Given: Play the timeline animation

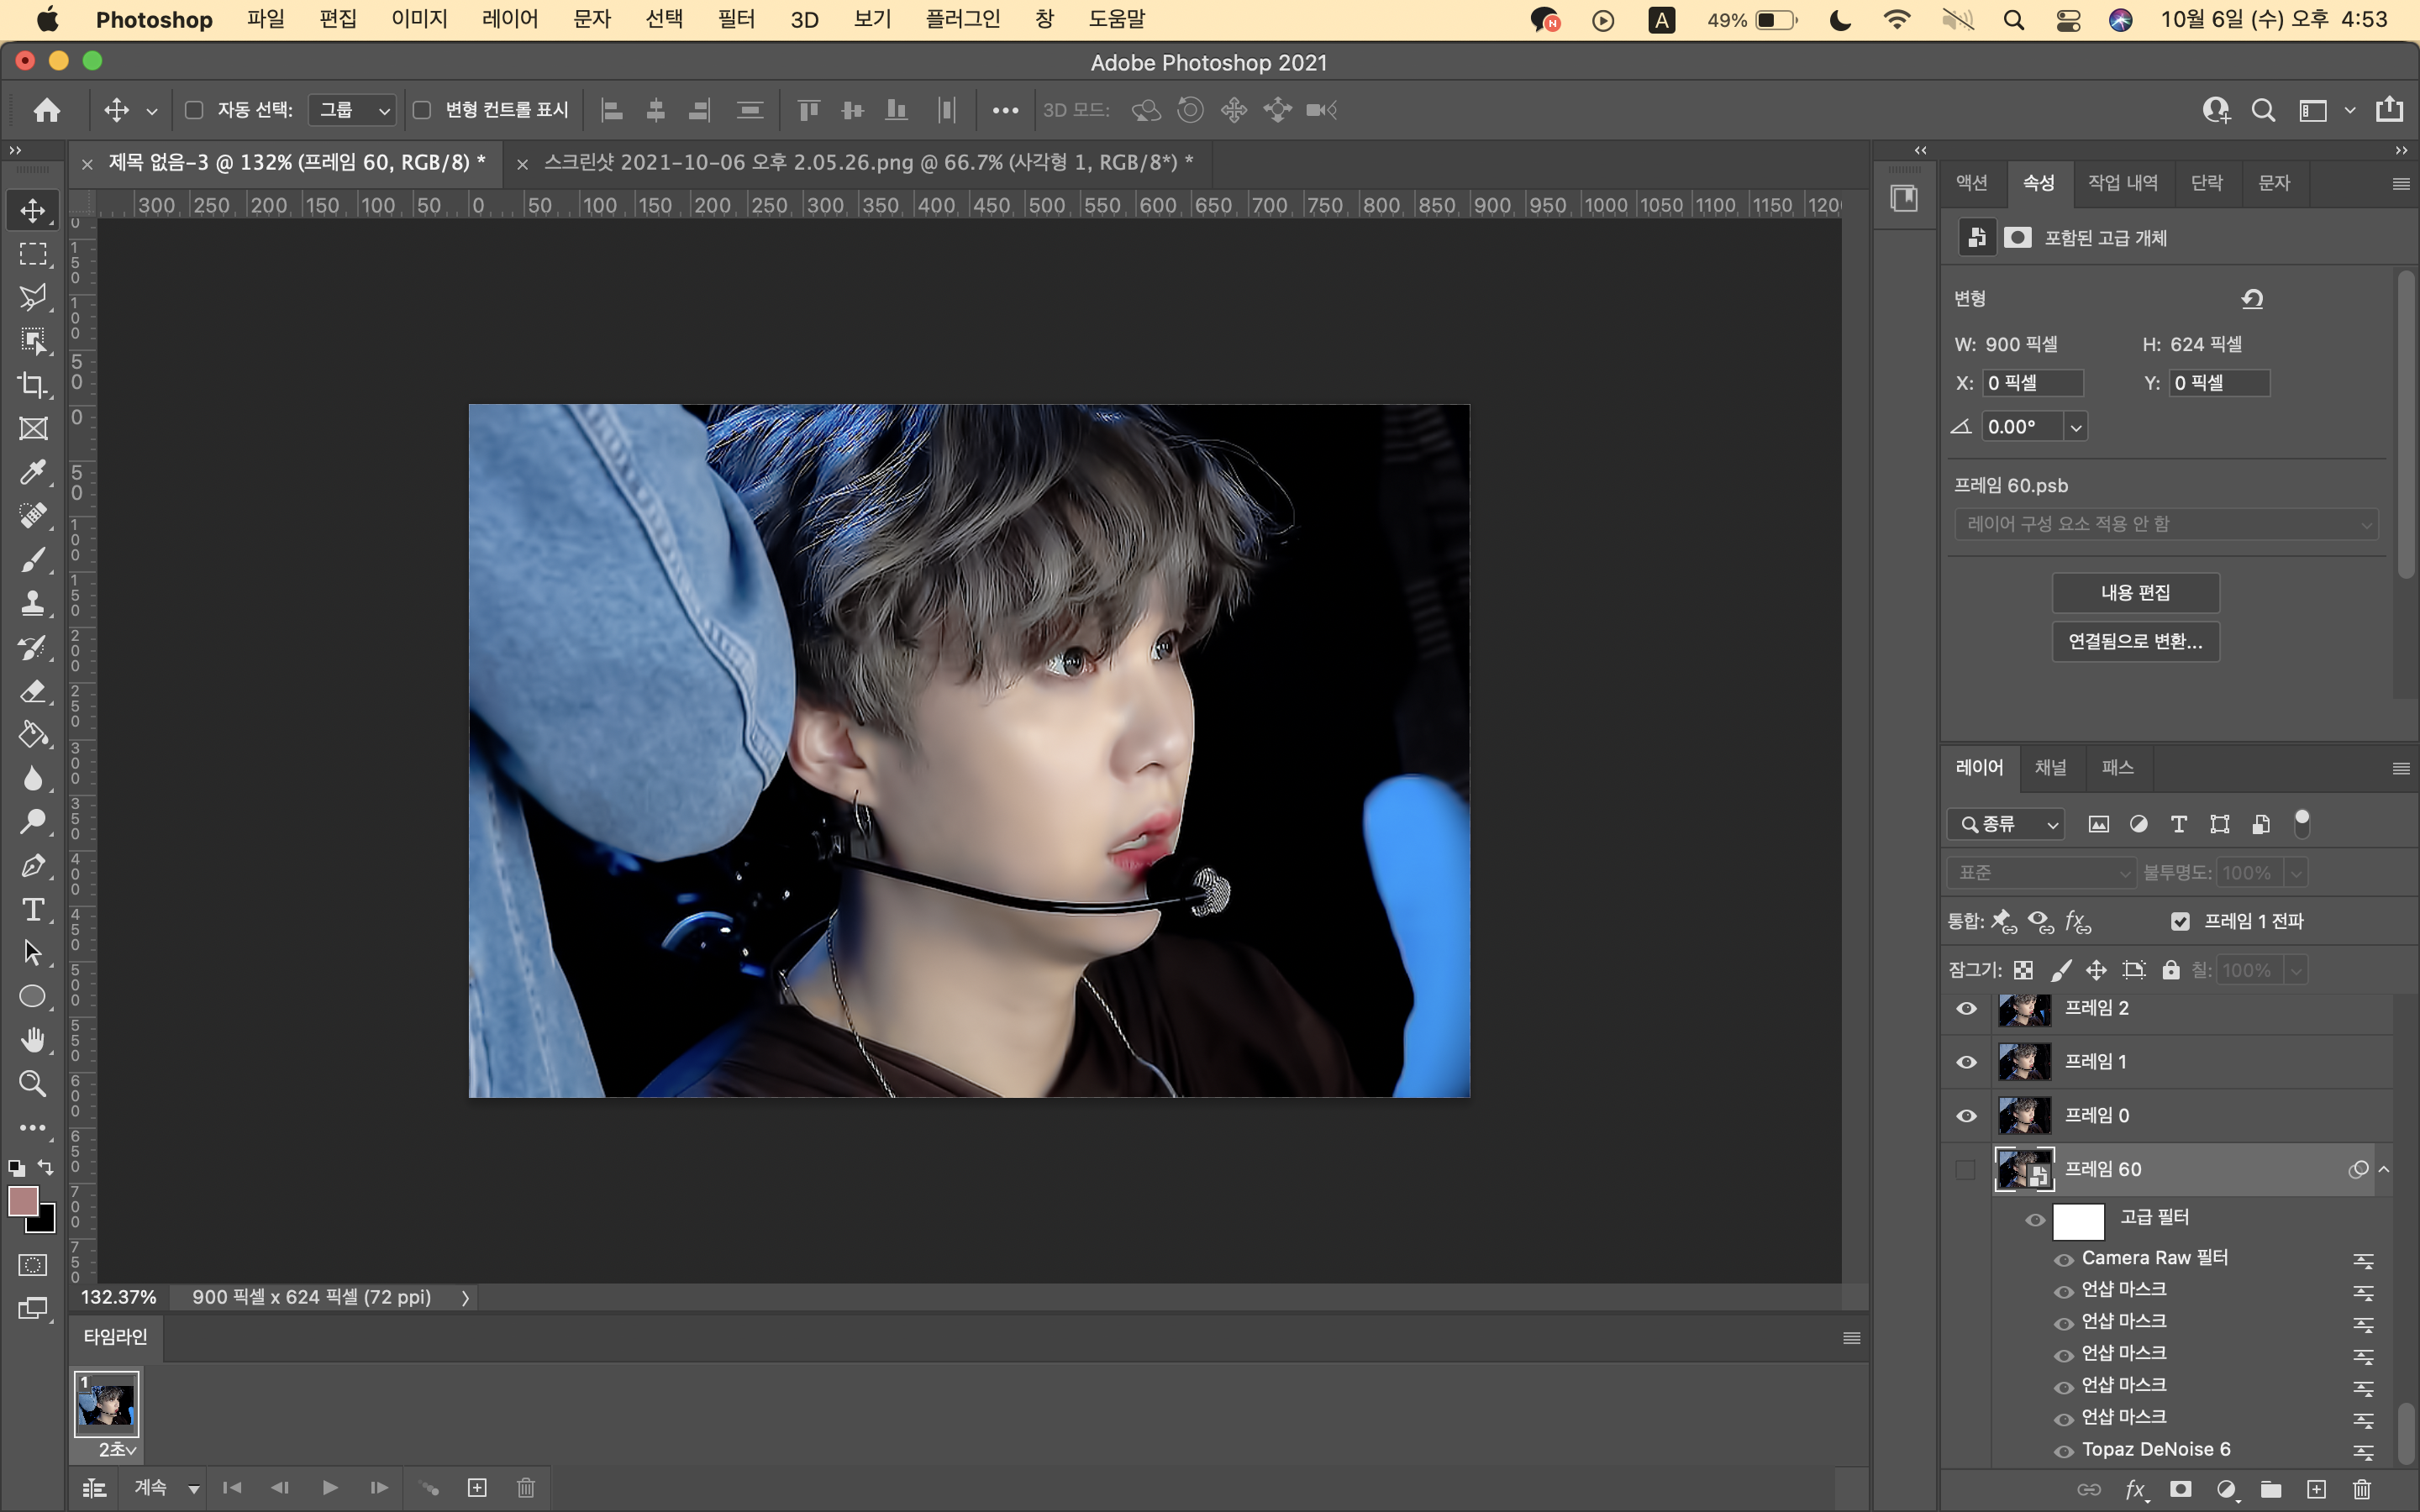Looking at the screenshot, I should 330,1488.
